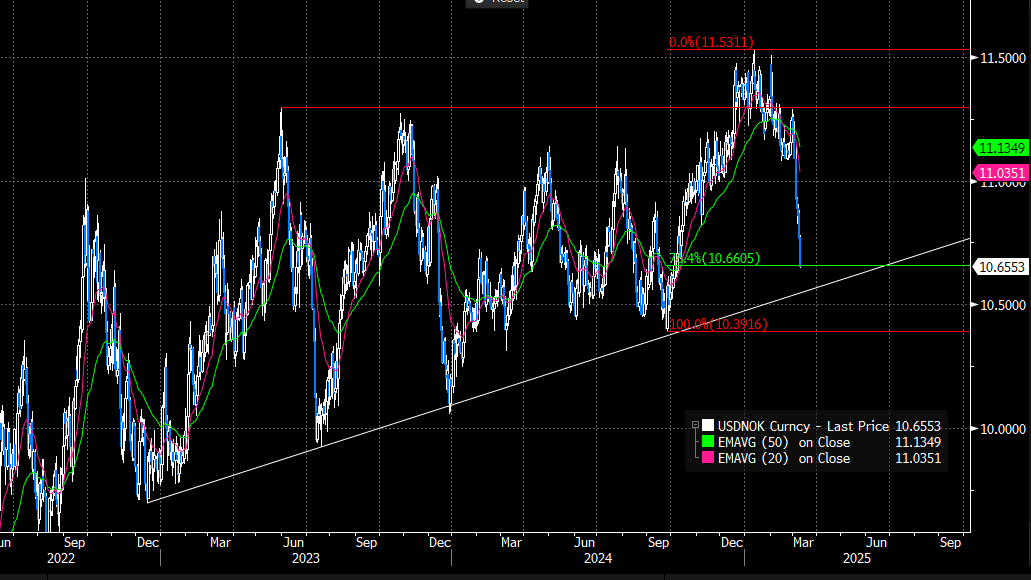
Task: Click the partially visible Reset button
Action: tap(494, 2)
